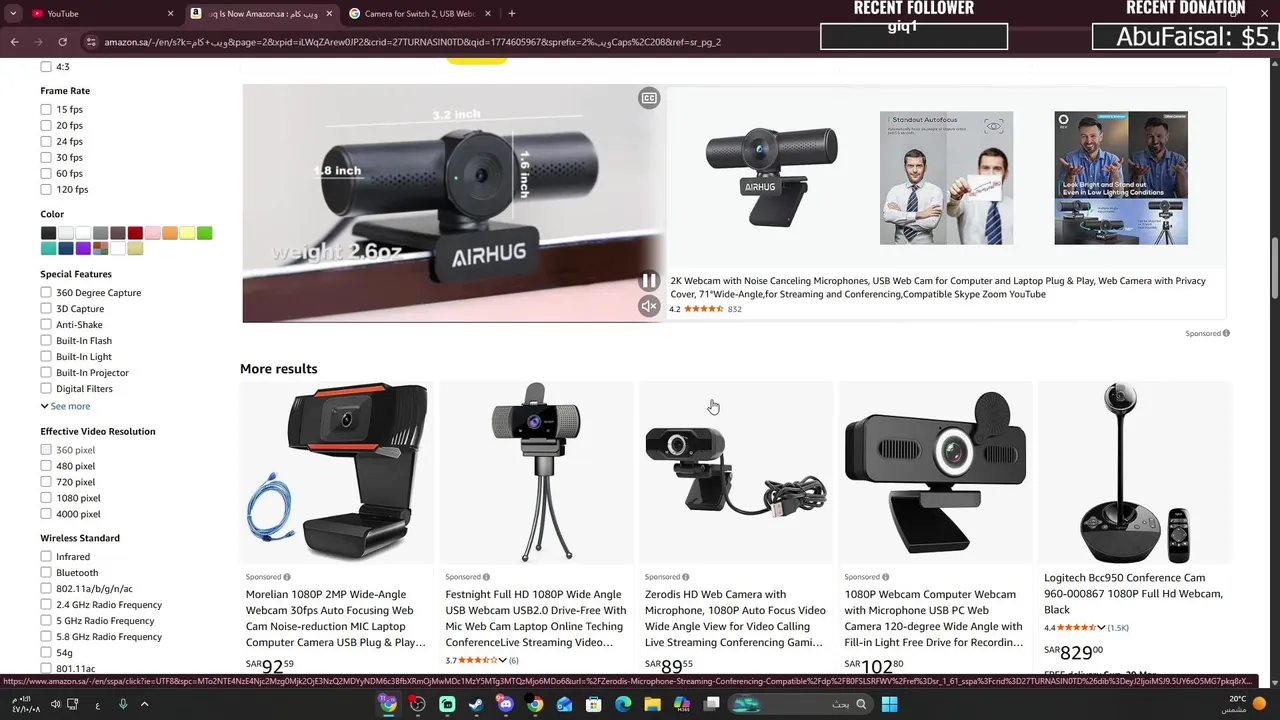The image size is (1280, 720).
Task: Open the Logitech Bcc950 Conference Cam listing
Action: [1134, 593]
